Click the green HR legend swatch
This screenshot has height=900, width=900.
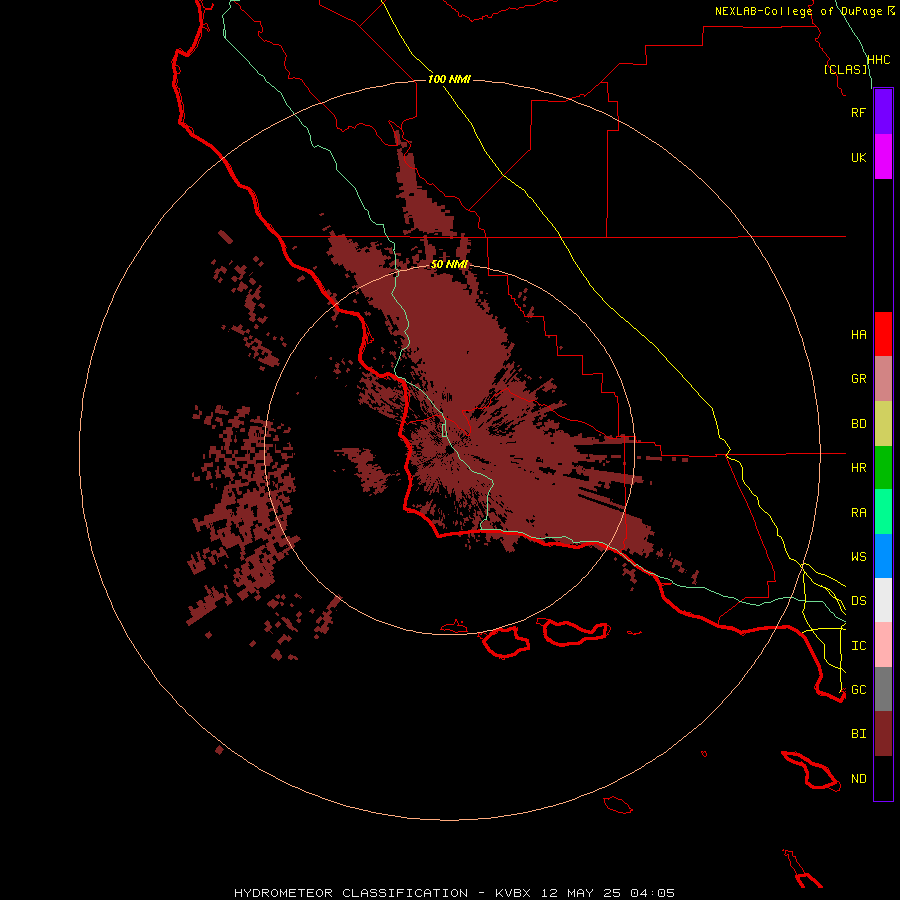[x=883, y=468]
